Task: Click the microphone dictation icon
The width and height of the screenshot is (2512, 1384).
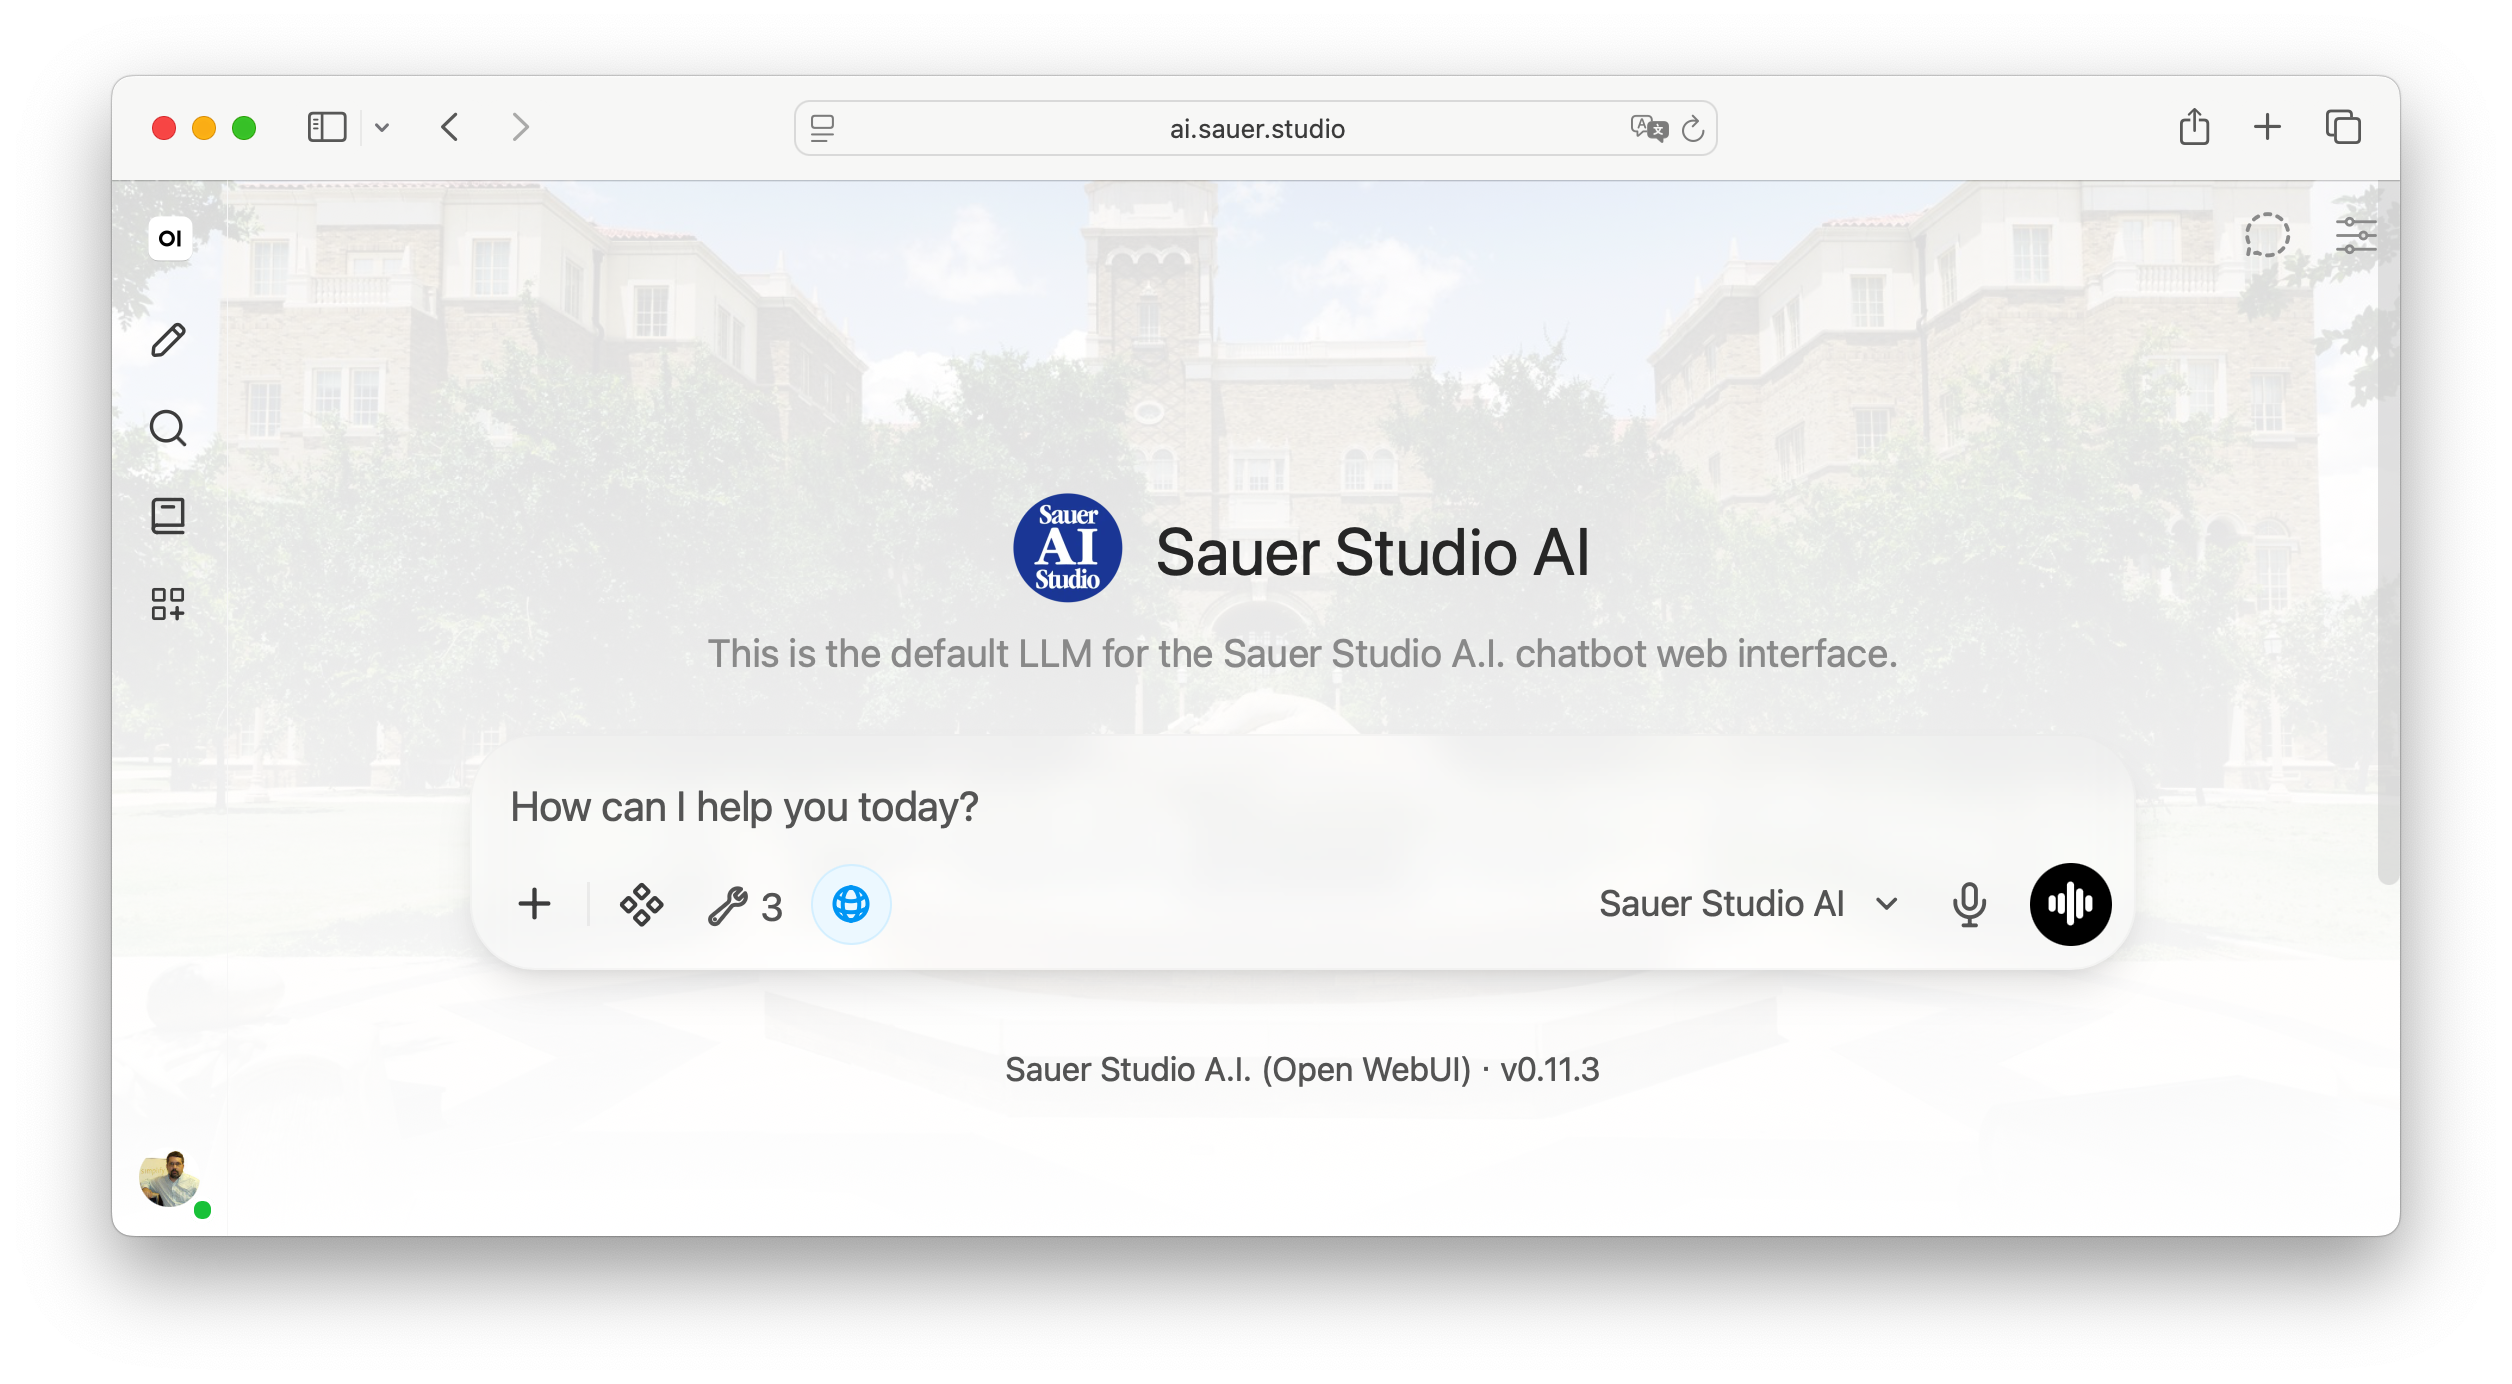Action: [1969, 904]
